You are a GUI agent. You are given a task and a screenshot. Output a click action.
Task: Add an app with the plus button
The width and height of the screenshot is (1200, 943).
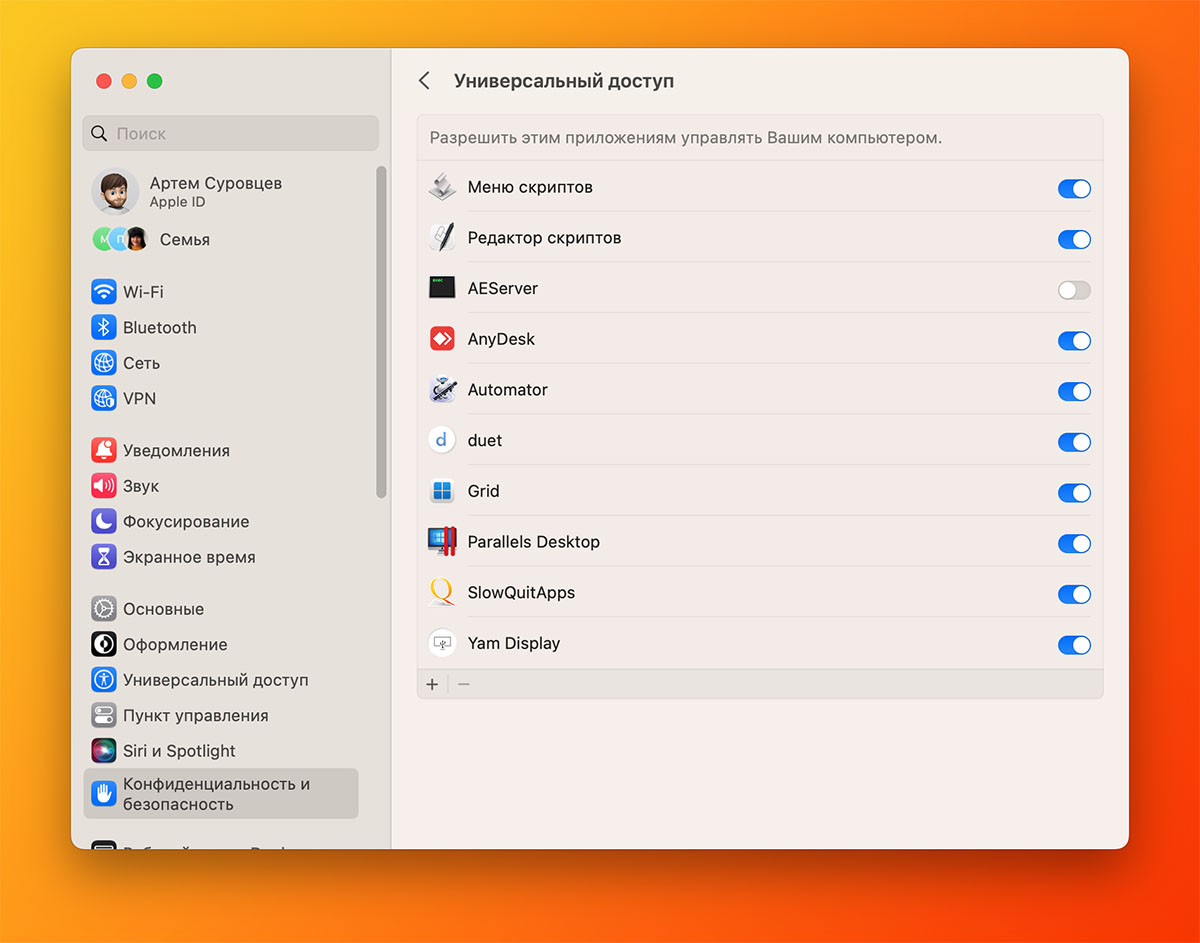pyautogui.click(x=432, y=684)
